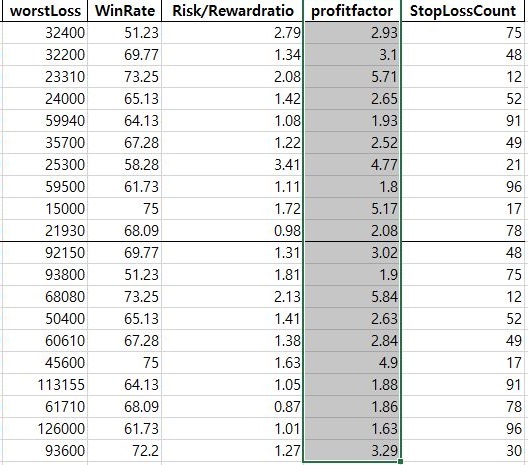Select worstLoss value 35700
The image size is (528, 465).
pyautogui.click(x=45, y=142)
